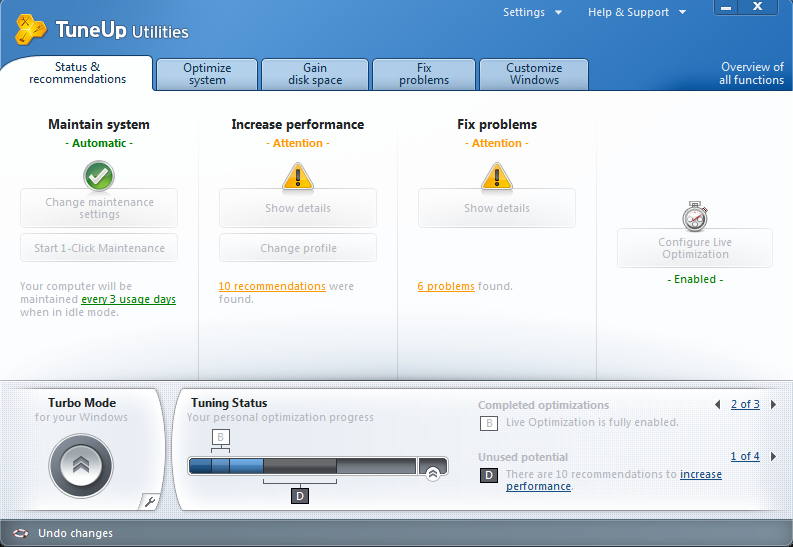The image size is (793, 547).
Task: Show details for Increase performance
Action: point(298,208)
